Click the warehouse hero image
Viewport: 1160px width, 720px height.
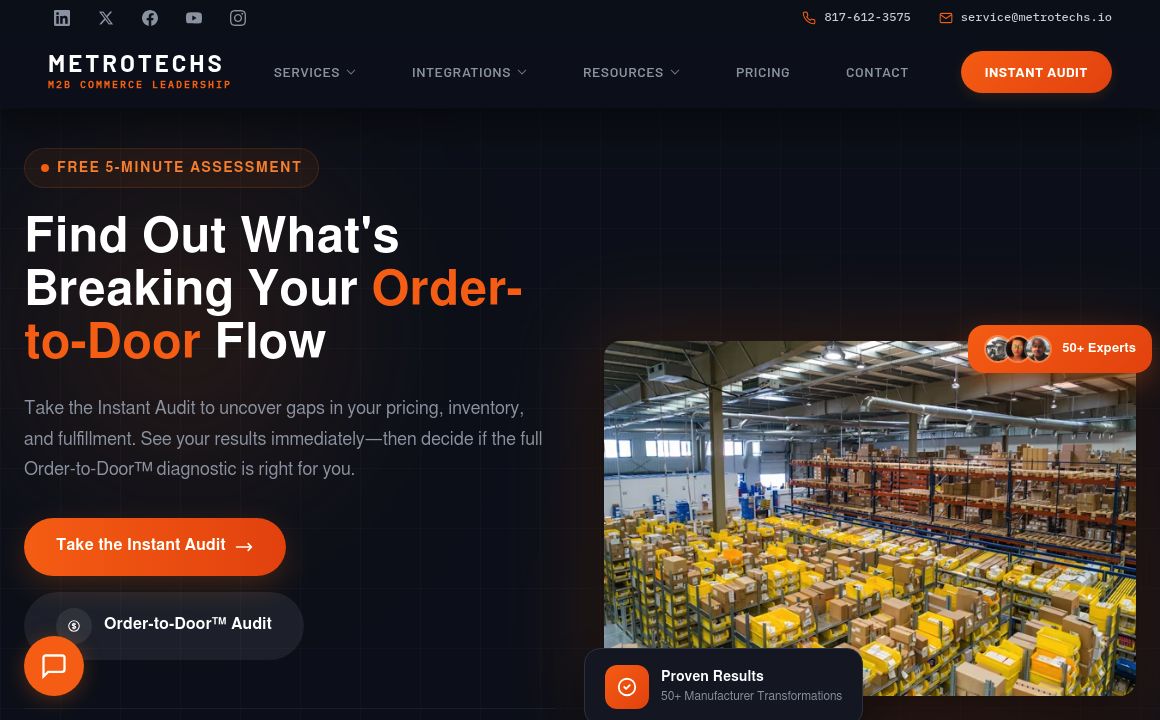[869, 517]
